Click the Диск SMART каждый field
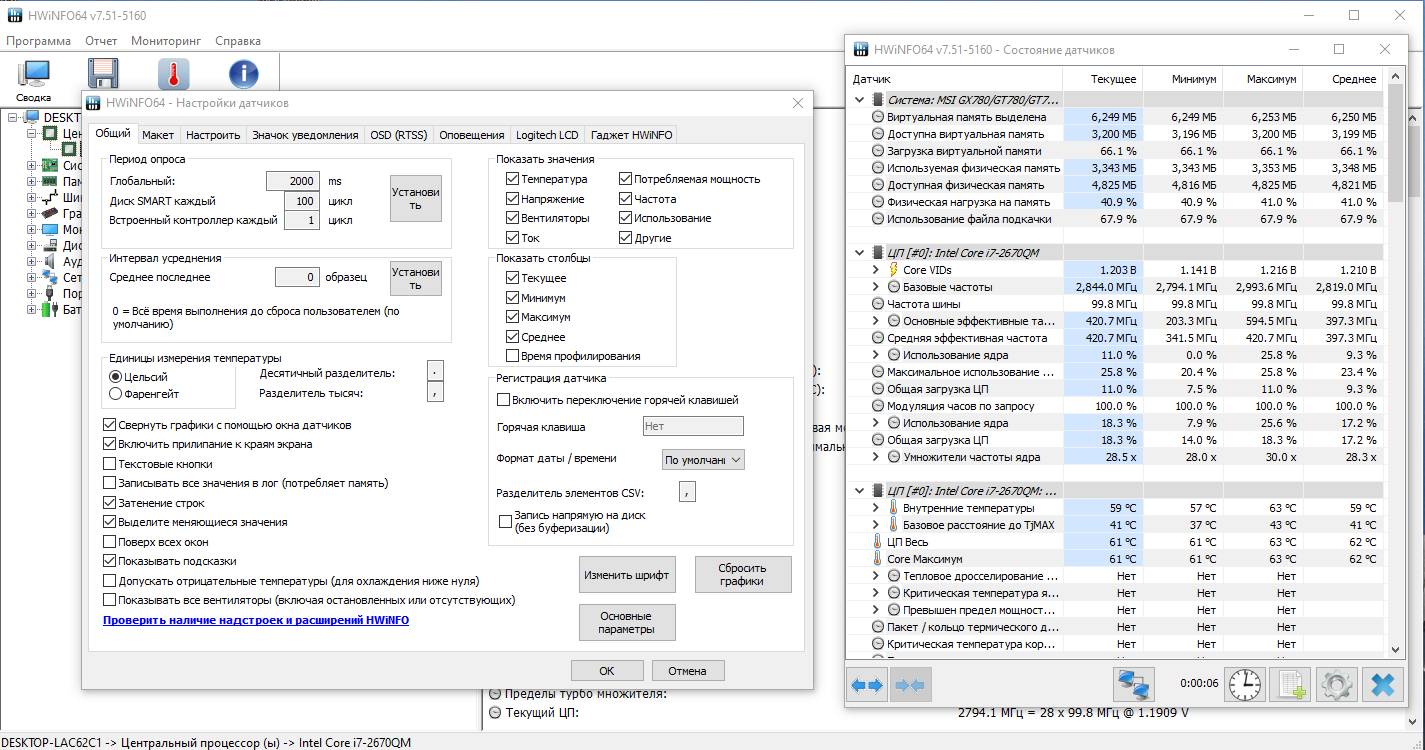The width and height of the screenshot is (1425, 750). [302, 201]
